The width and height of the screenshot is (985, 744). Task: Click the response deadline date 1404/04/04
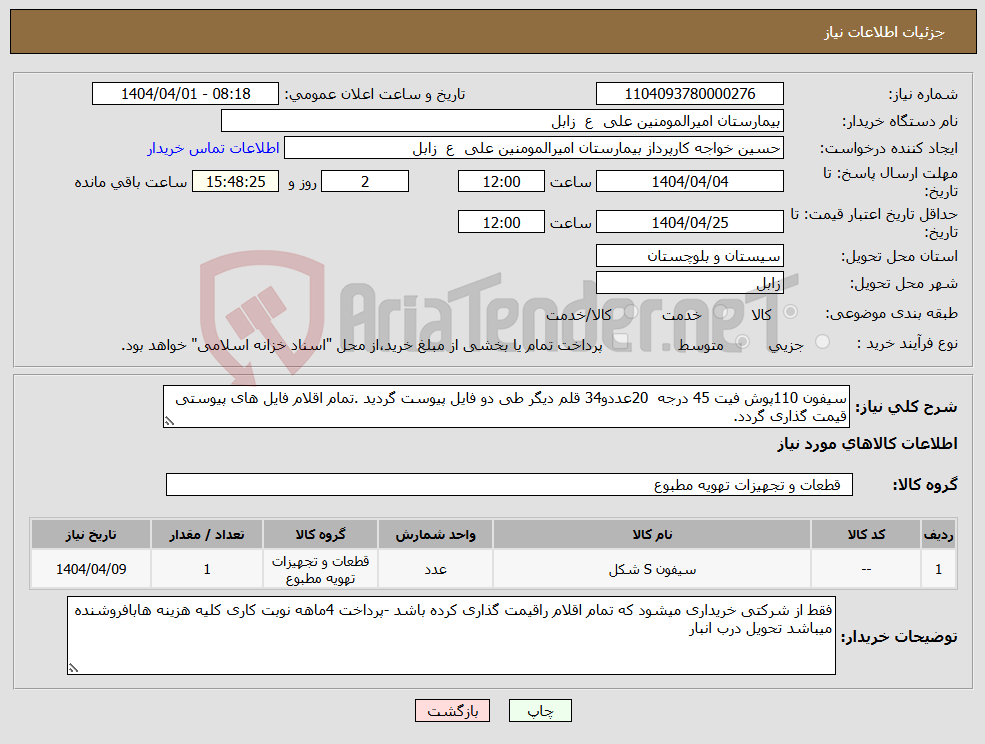[690, 182]
